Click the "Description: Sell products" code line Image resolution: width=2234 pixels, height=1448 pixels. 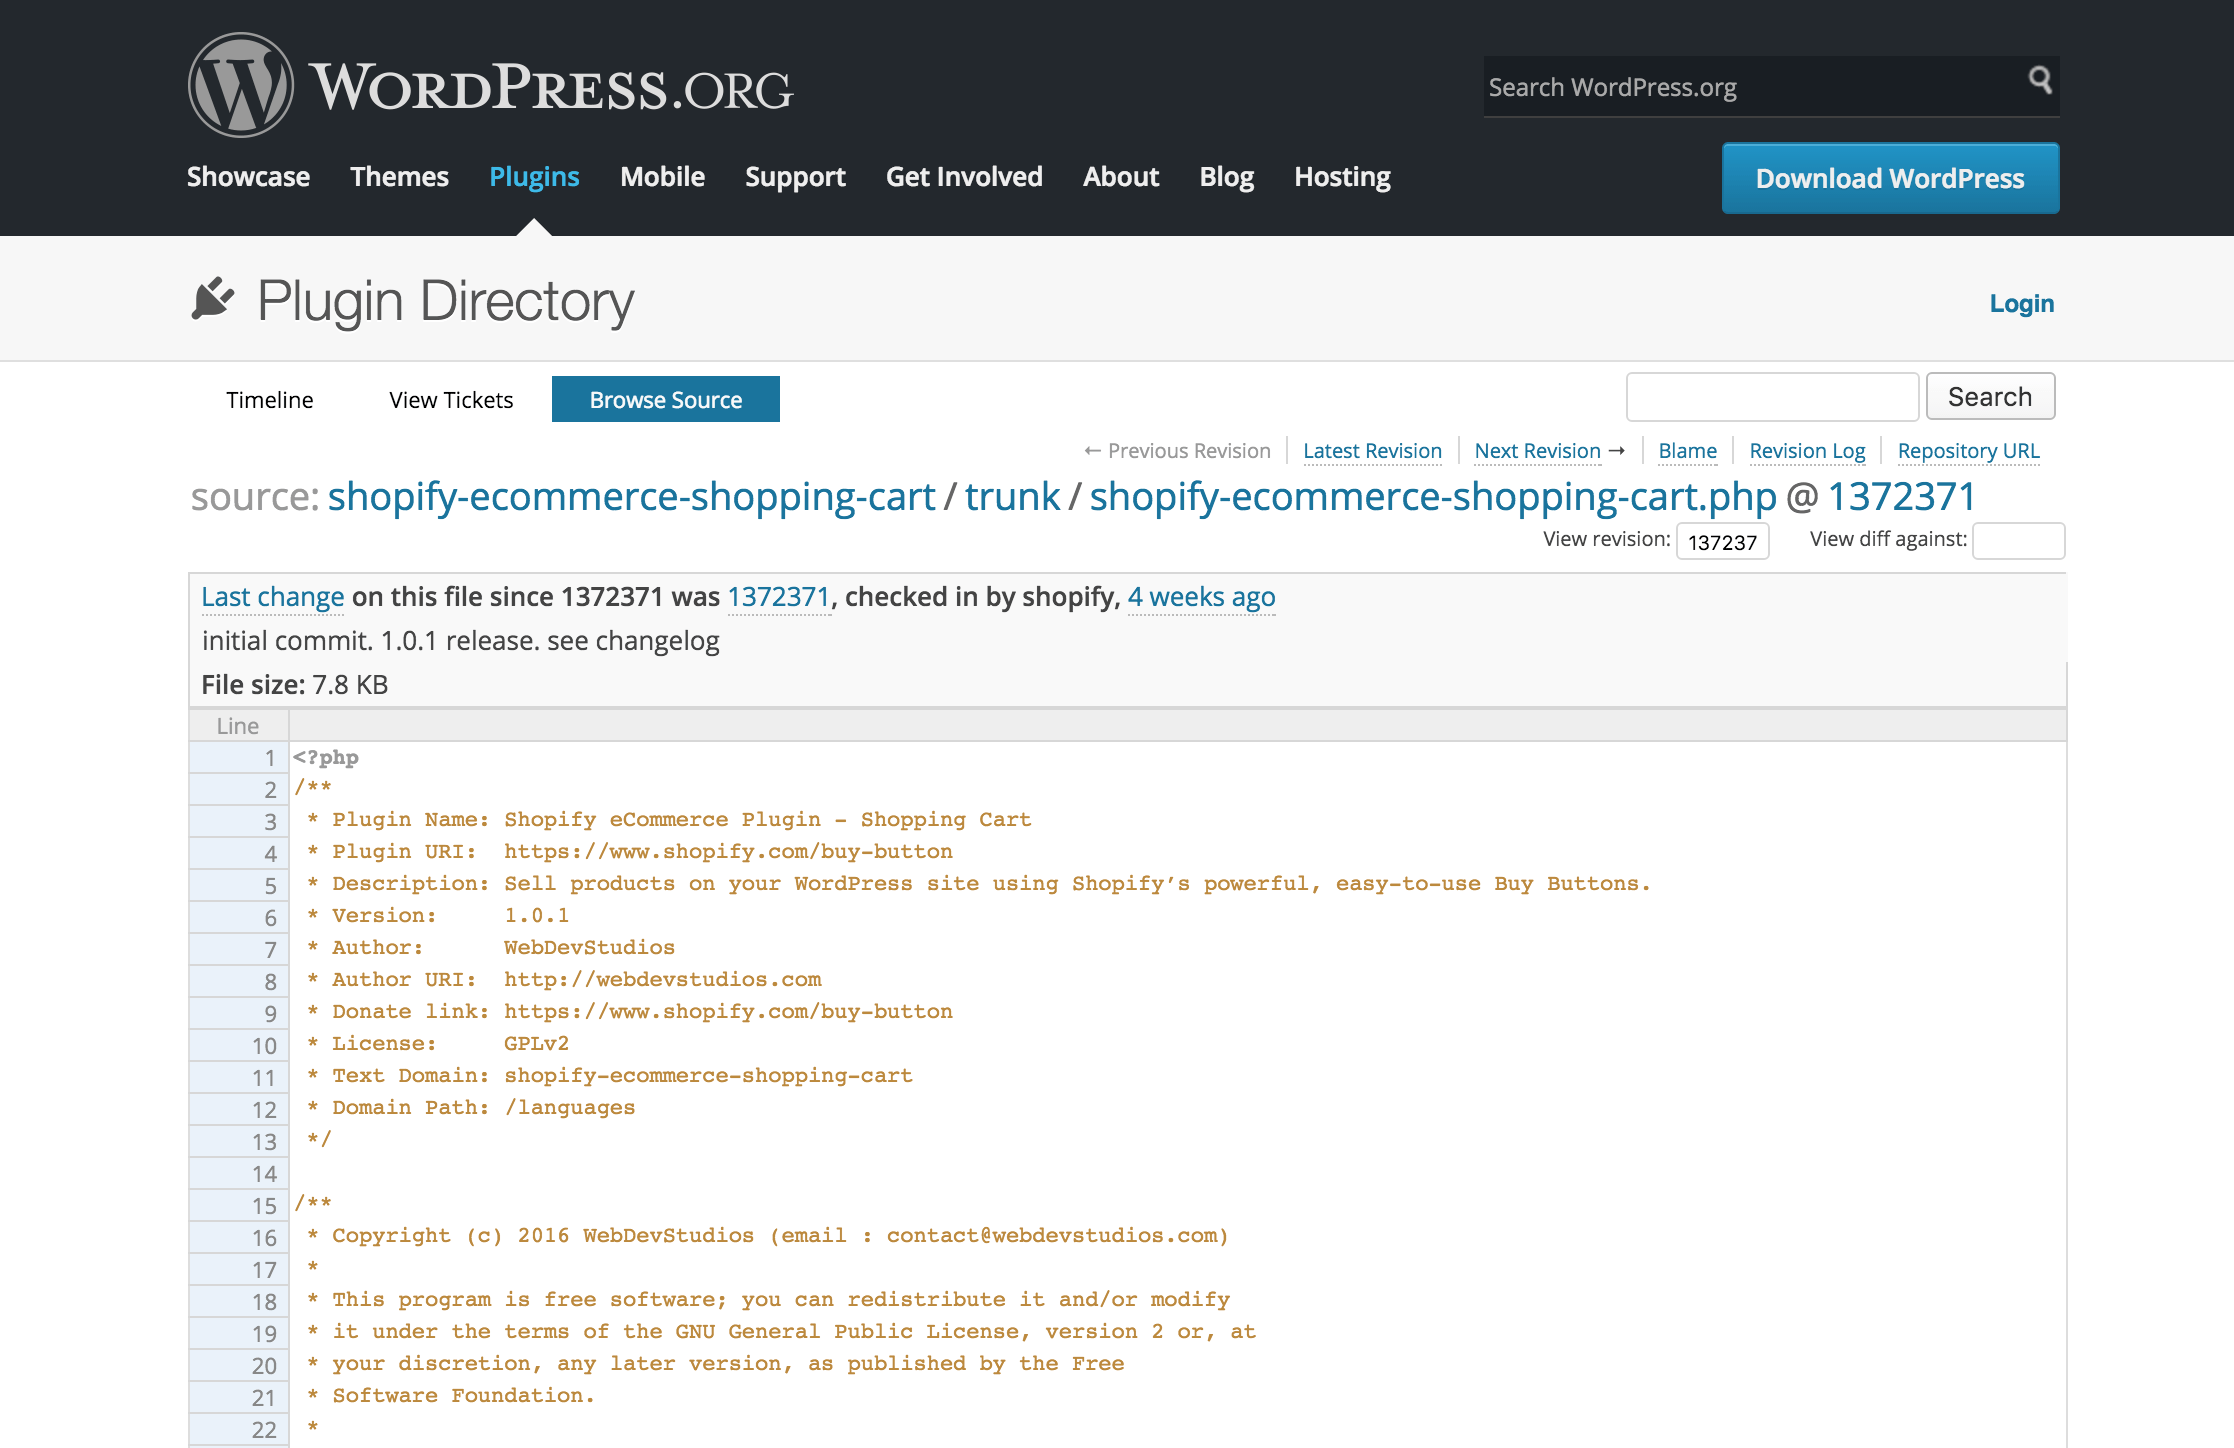point(979,883)
